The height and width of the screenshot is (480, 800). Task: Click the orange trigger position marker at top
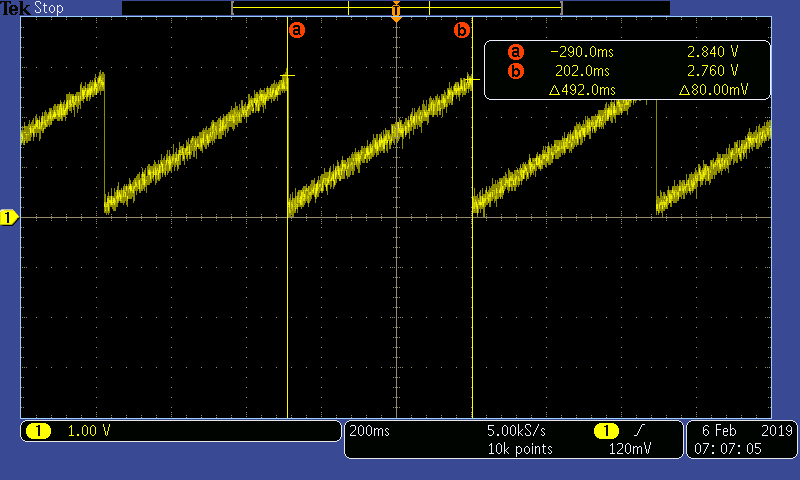397,15
